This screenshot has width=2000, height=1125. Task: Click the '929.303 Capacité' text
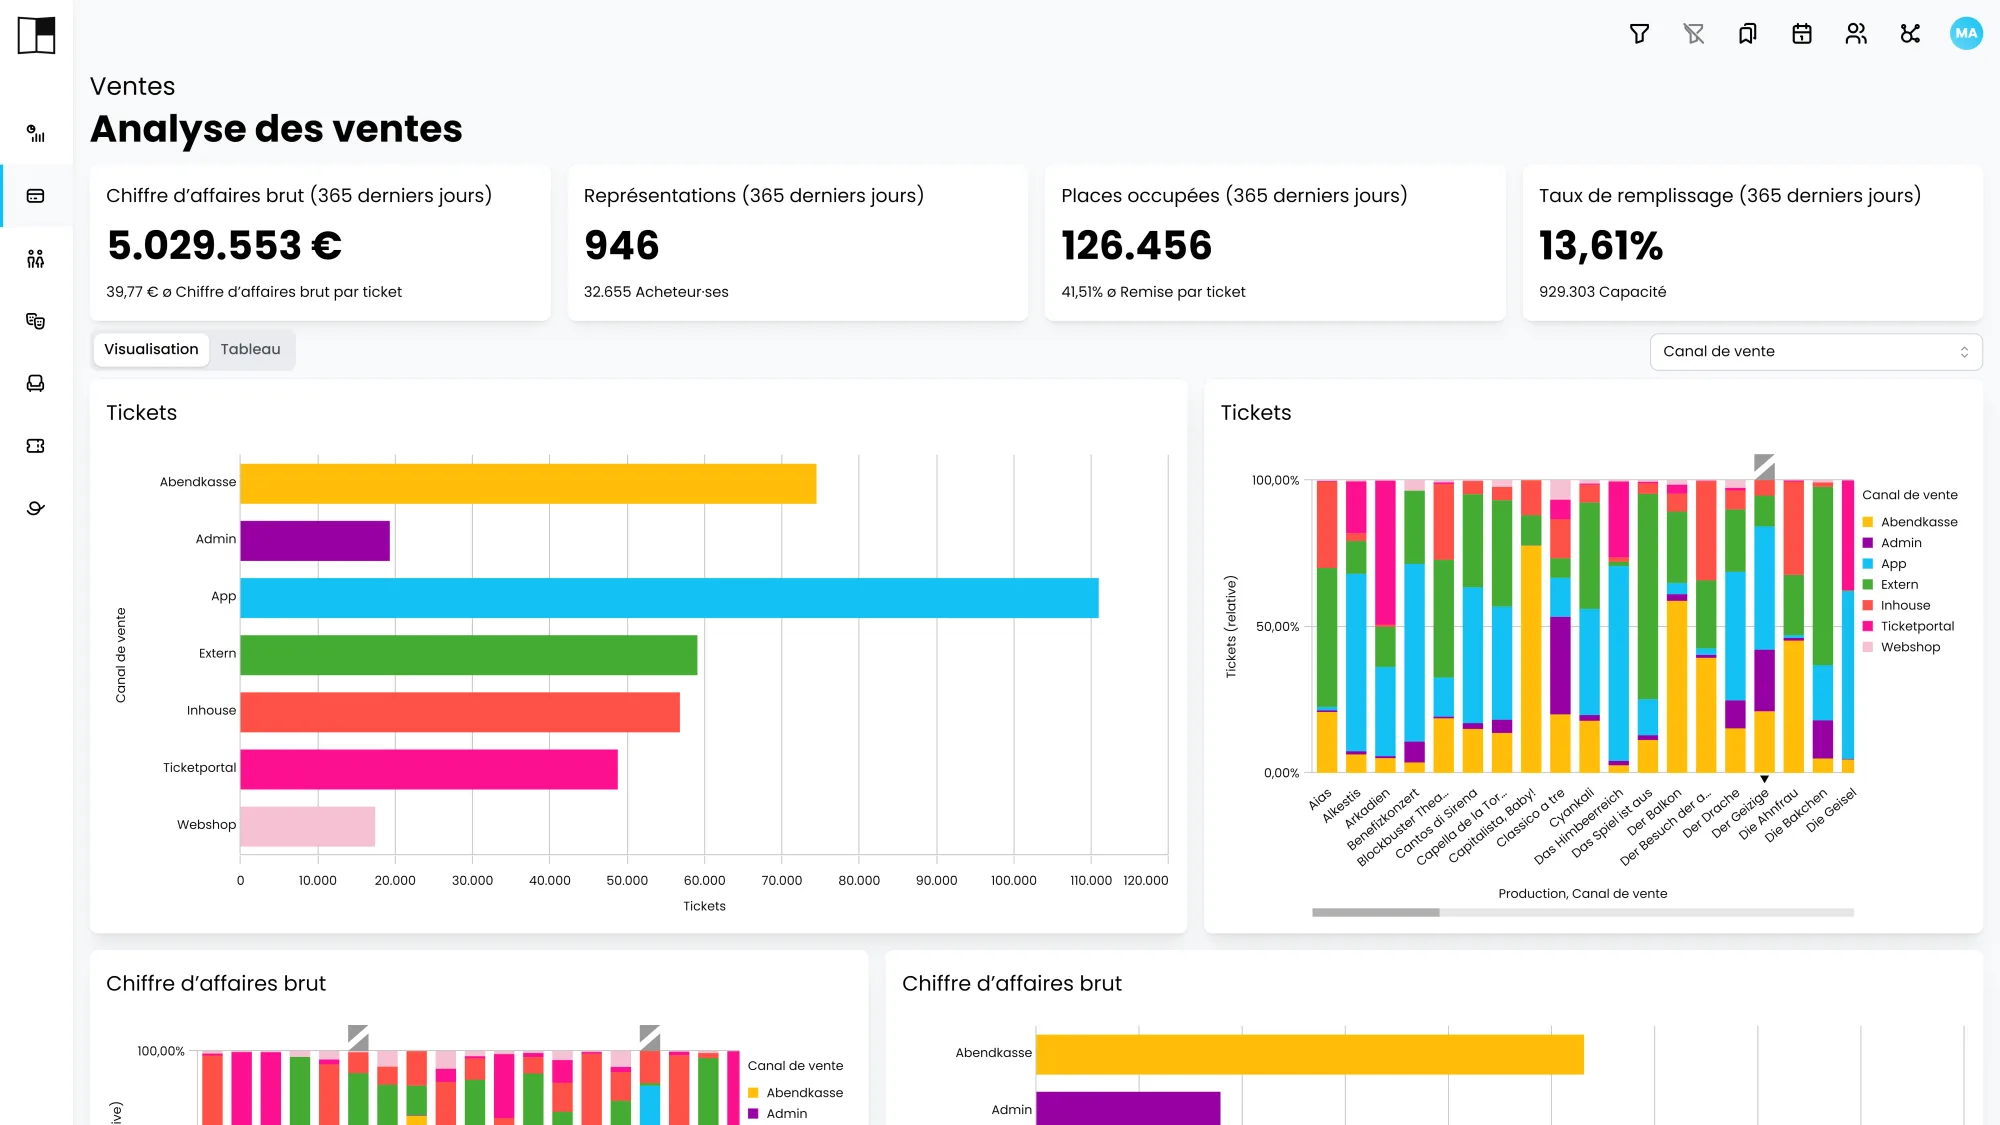[1602, 292]
